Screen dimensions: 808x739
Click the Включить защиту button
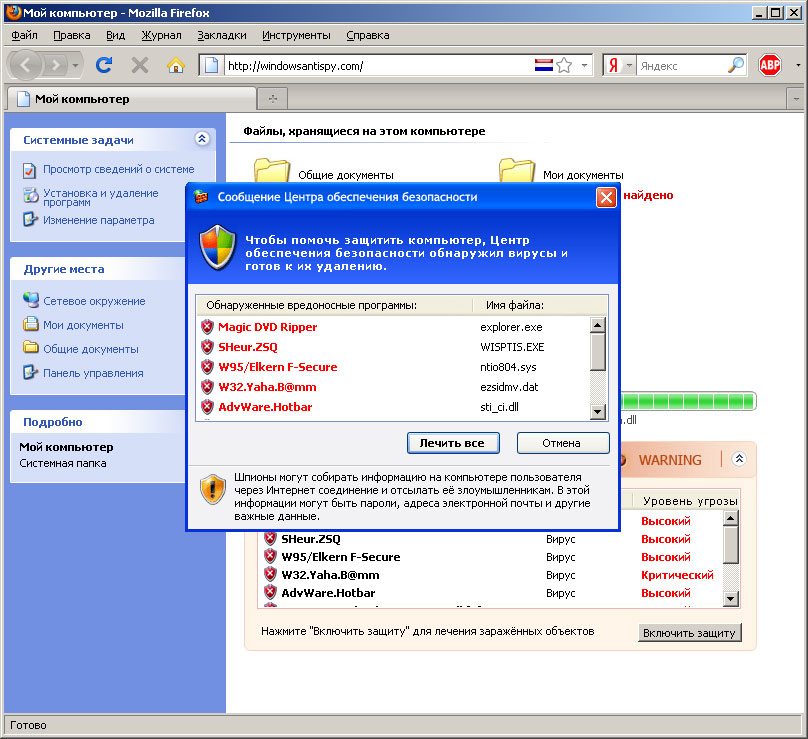click(x=689, y=632)
